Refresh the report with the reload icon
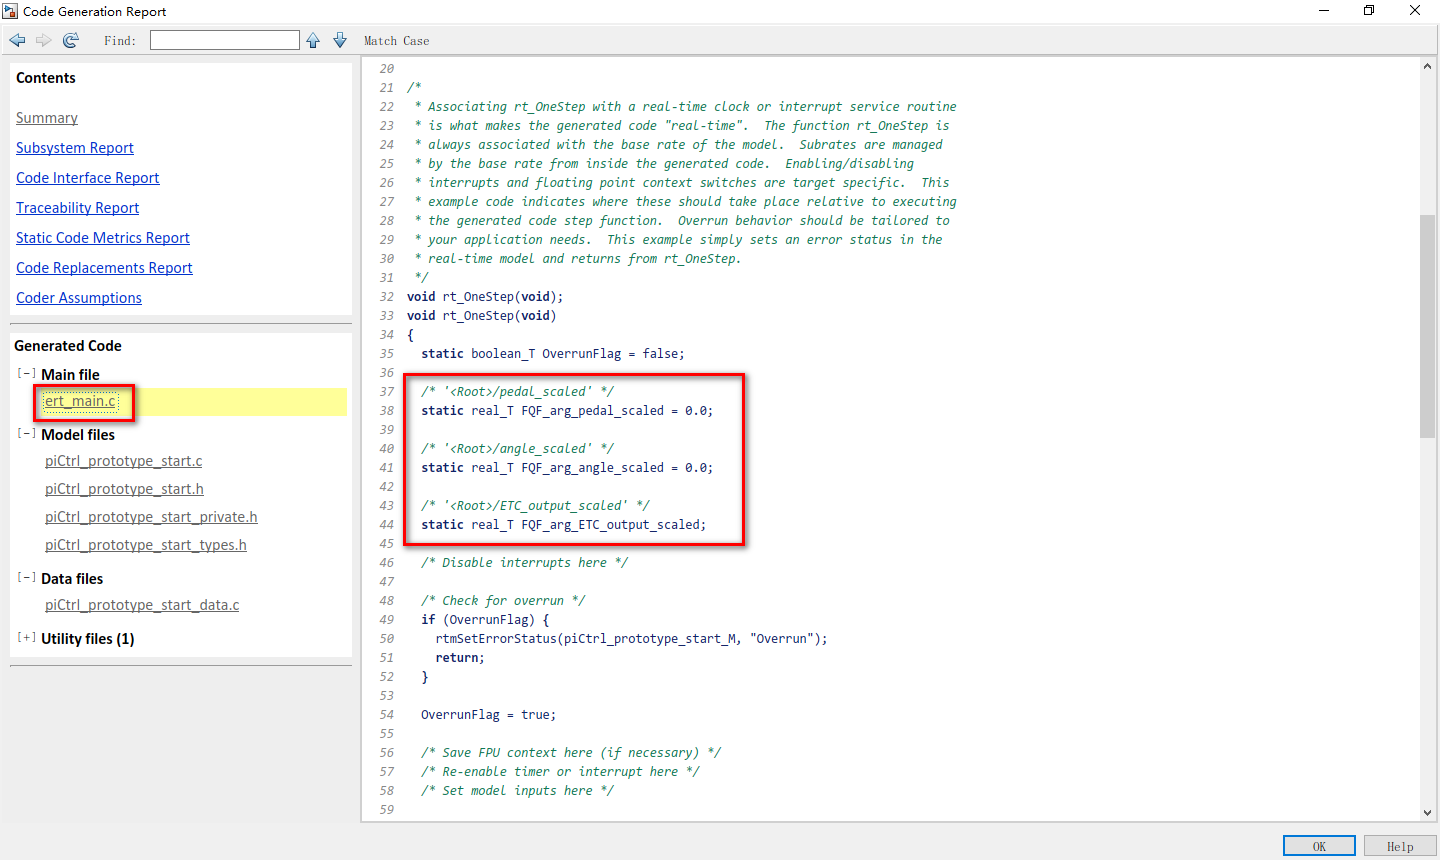 [x=71, y=40]
